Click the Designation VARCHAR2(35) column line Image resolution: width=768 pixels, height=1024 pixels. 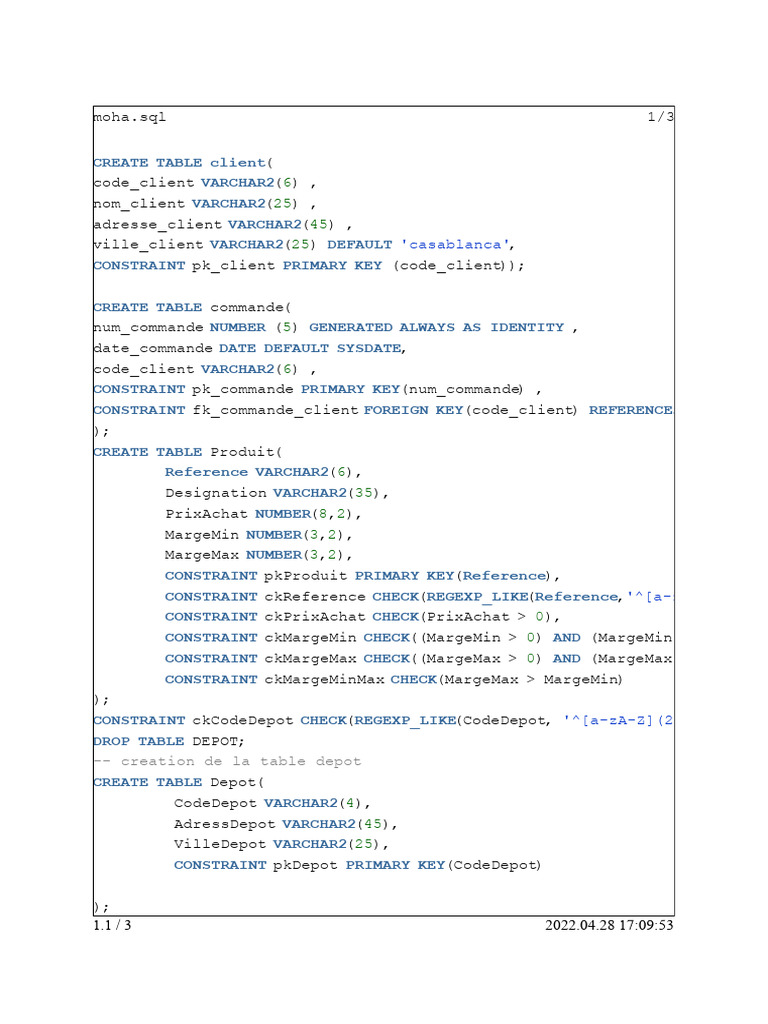[276, 493]
